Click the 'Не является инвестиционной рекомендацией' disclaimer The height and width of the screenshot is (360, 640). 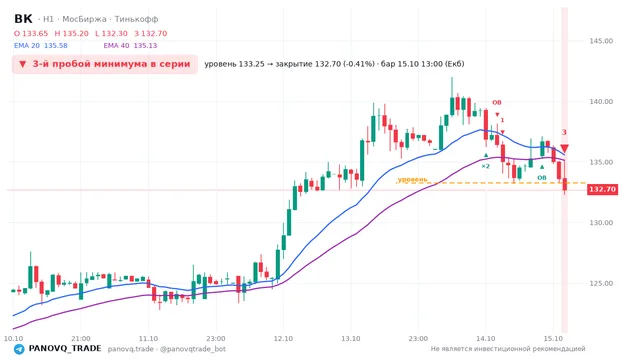[508, 349]
